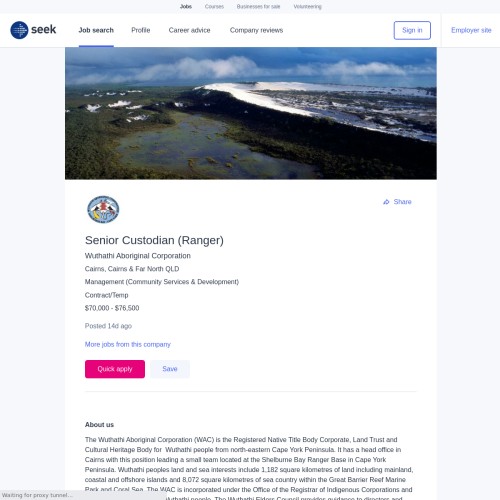Save this job listing
Viewport: 500px width, 500px height.
[170, 369]
